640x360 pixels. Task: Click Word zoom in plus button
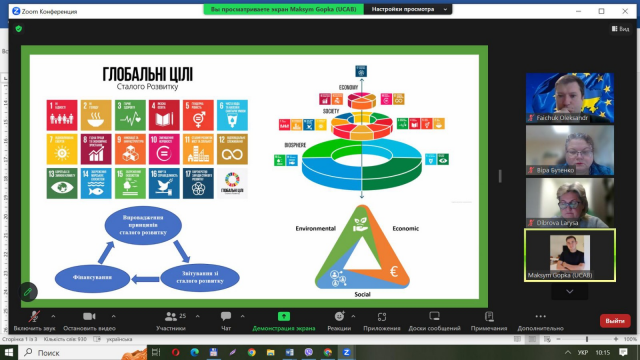616,339
